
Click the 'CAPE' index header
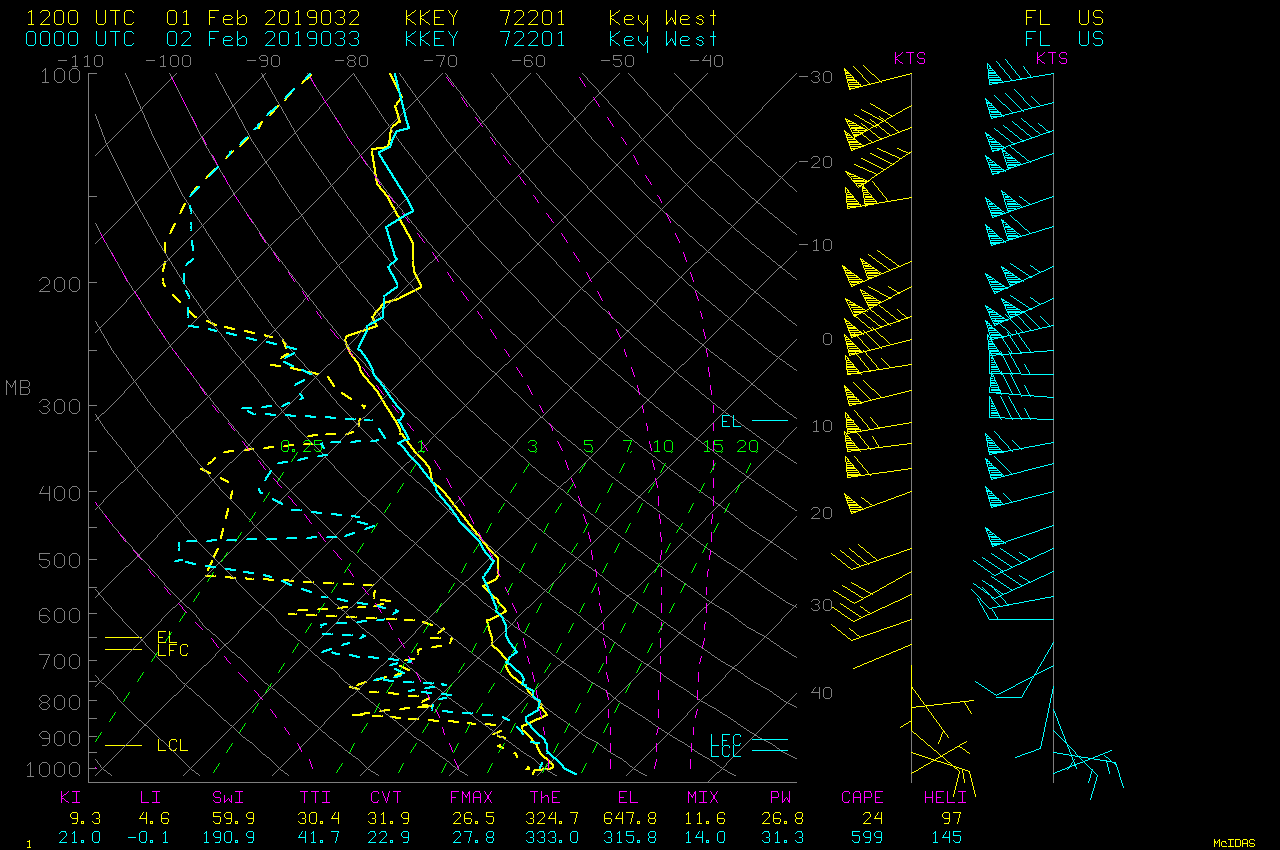point(862,798)
